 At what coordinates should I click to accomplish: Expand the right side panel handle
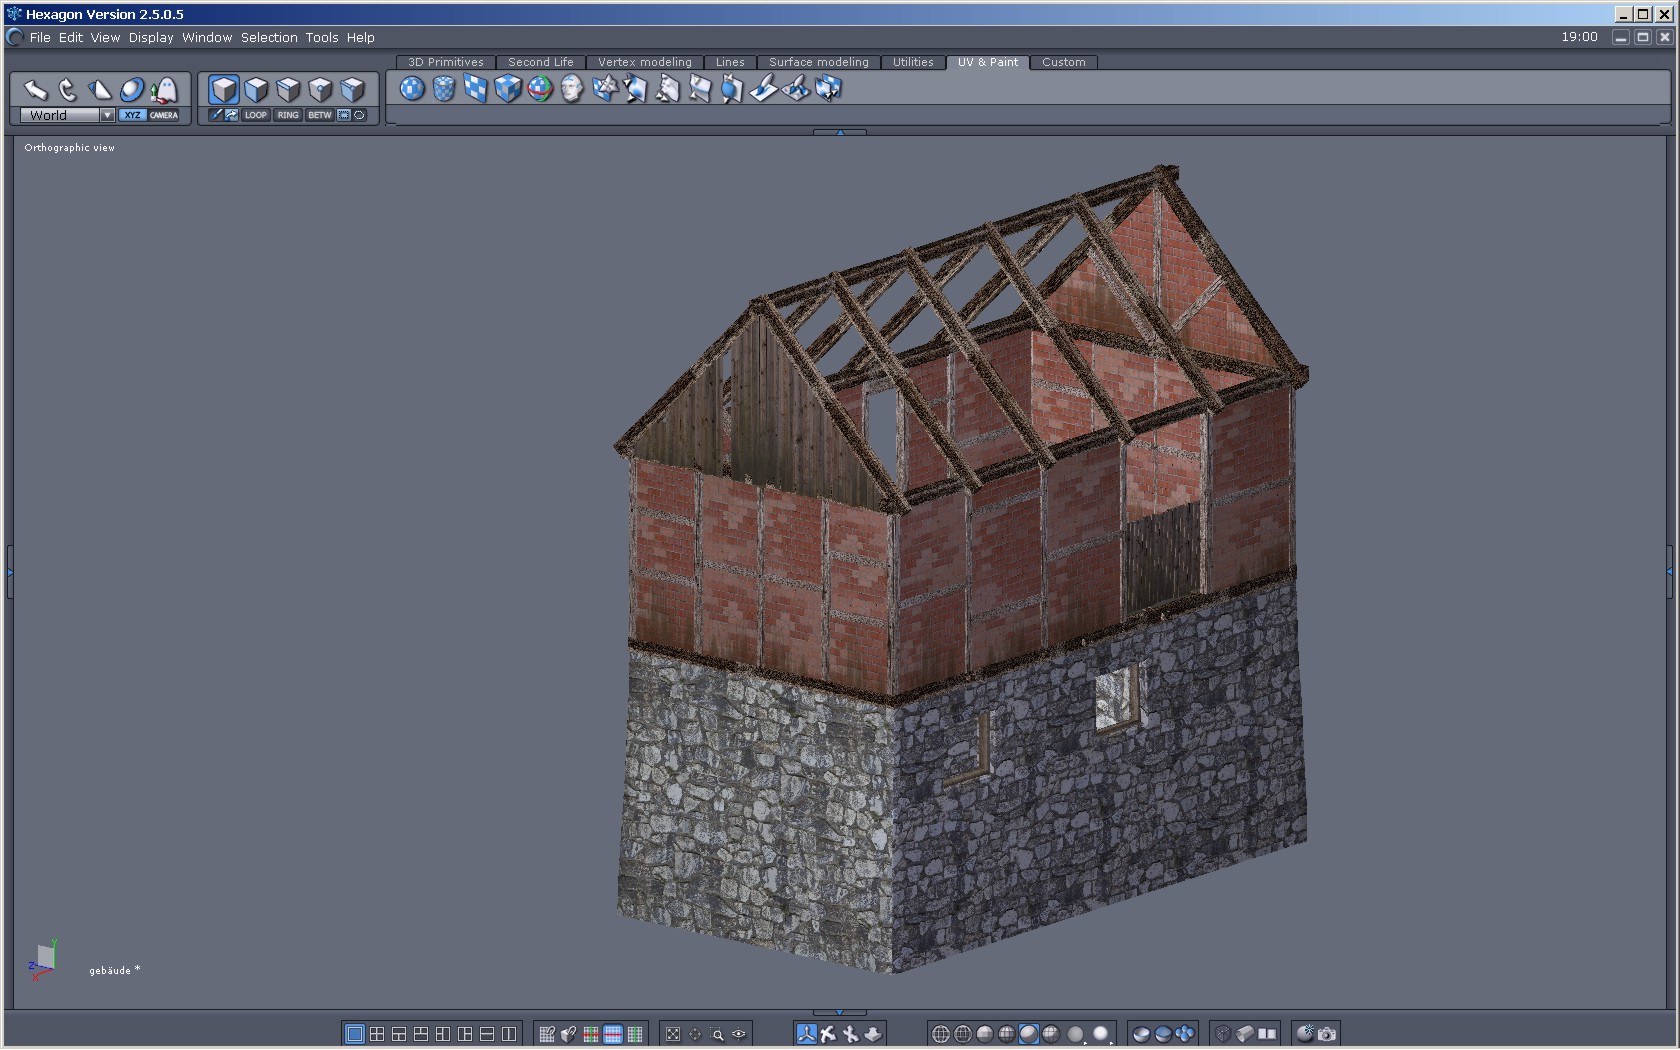[1670, 571]
